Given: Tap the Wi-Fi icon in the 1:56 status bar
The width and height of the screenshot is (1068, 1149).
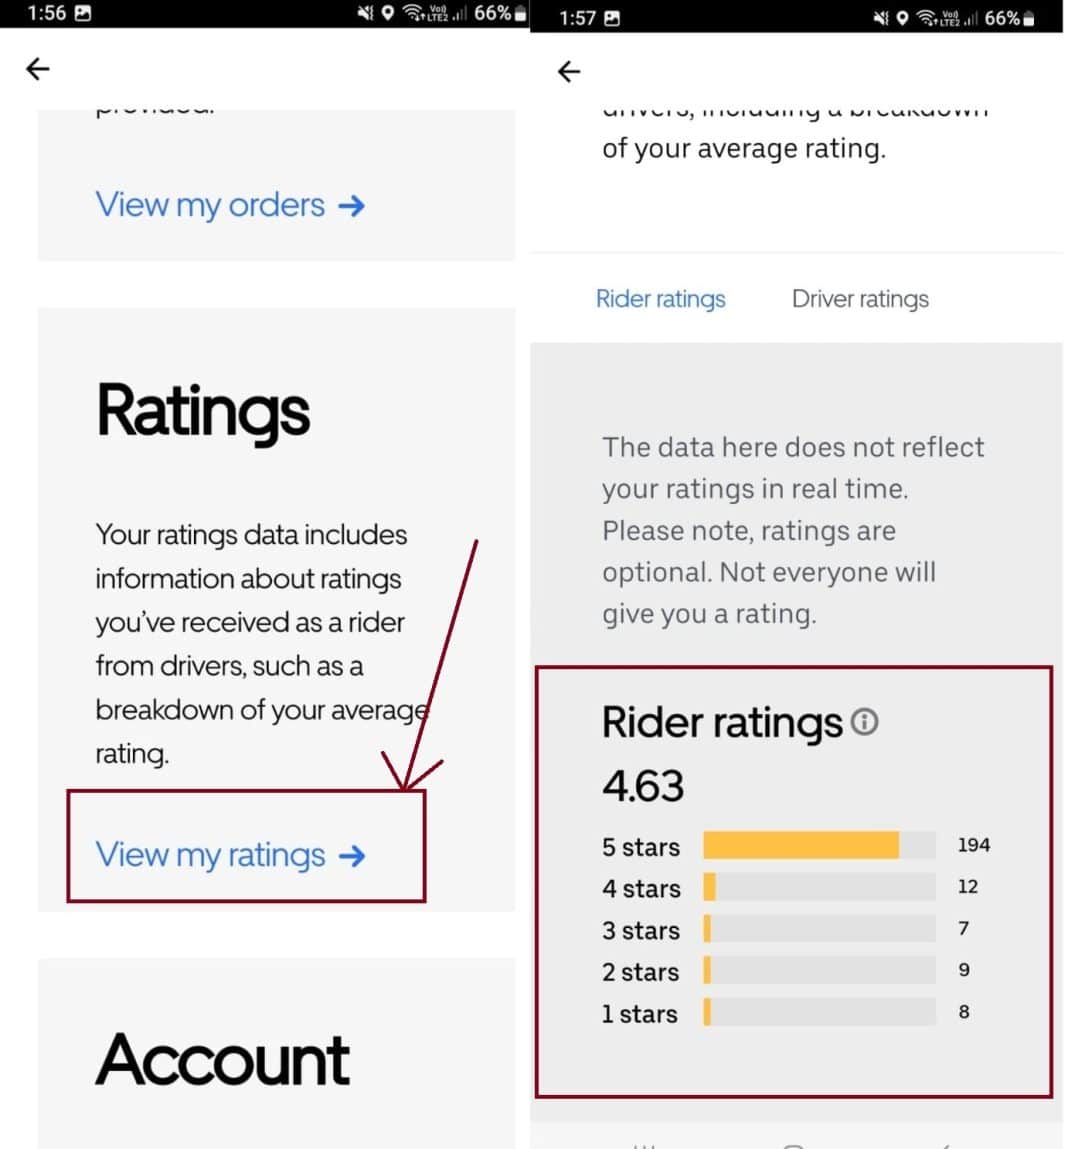Looking at the screenshot, I should (413, 14).
